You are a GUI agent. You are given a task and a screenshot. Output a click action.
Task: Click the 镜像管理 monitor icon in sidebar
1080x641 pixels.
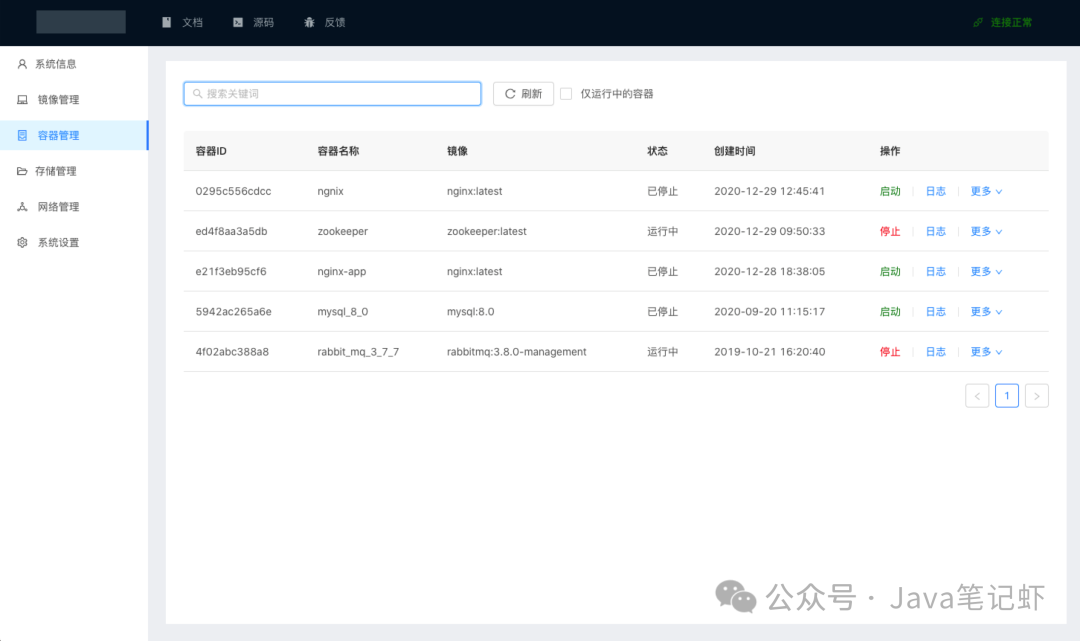coord(22,100)
